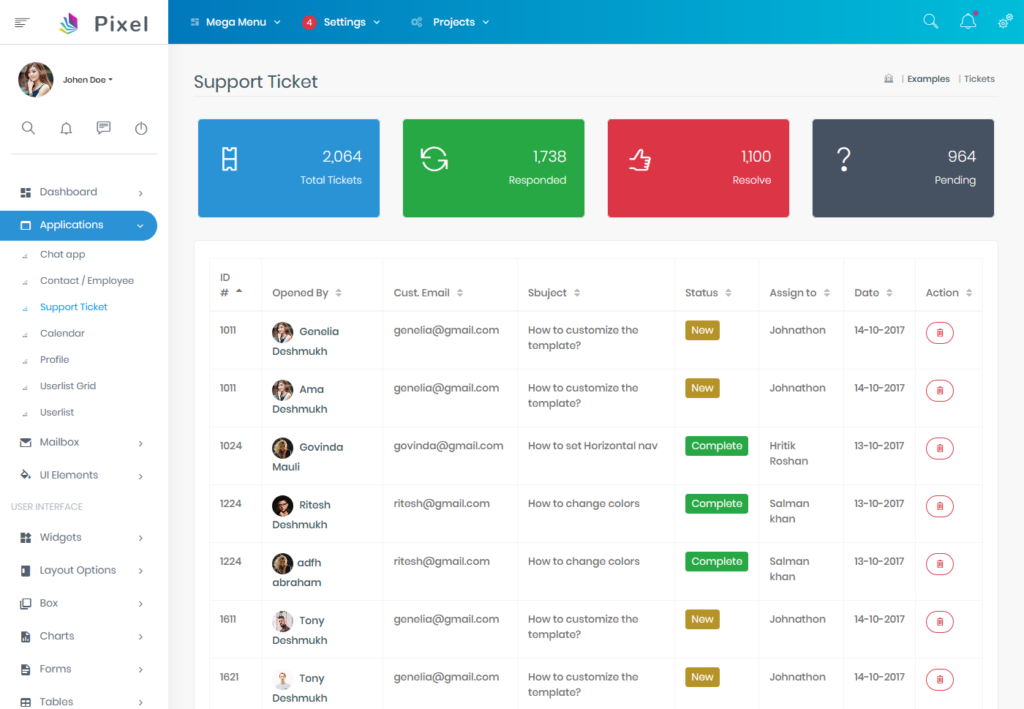Image resolution: width=1024 pixels, height=709 pixels.
Task: Click the search icon under Johen Doe
Action: pos(28,127)
